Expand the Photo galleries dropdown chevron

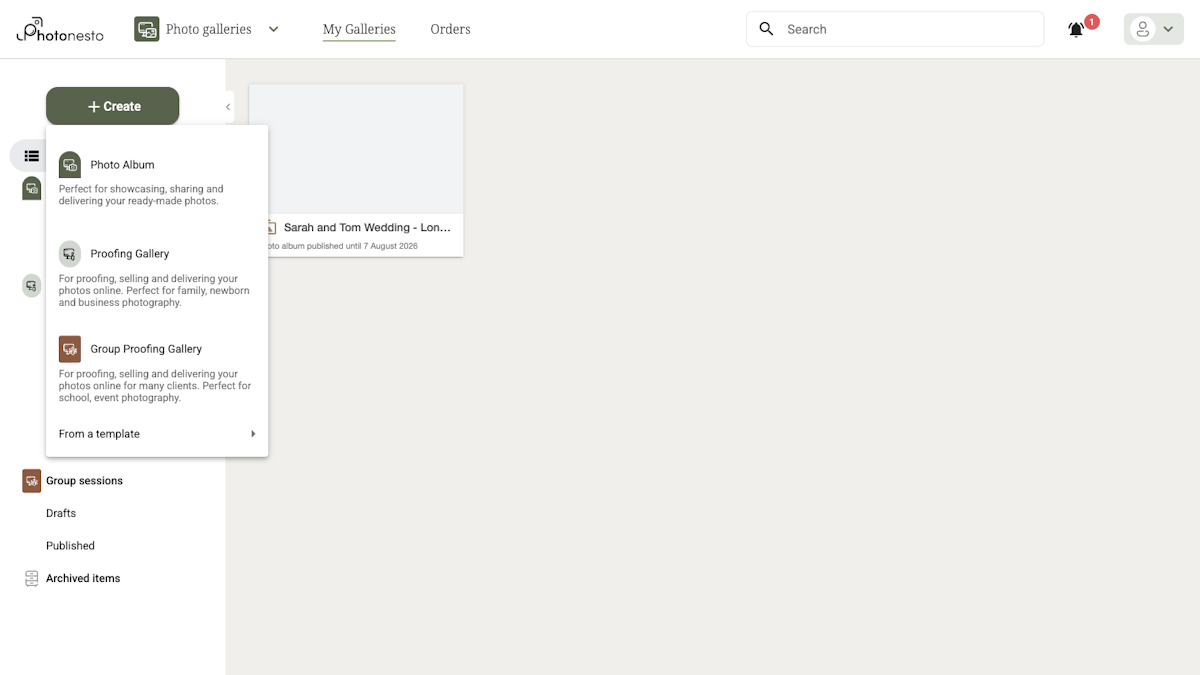click(x=273, y=29)
